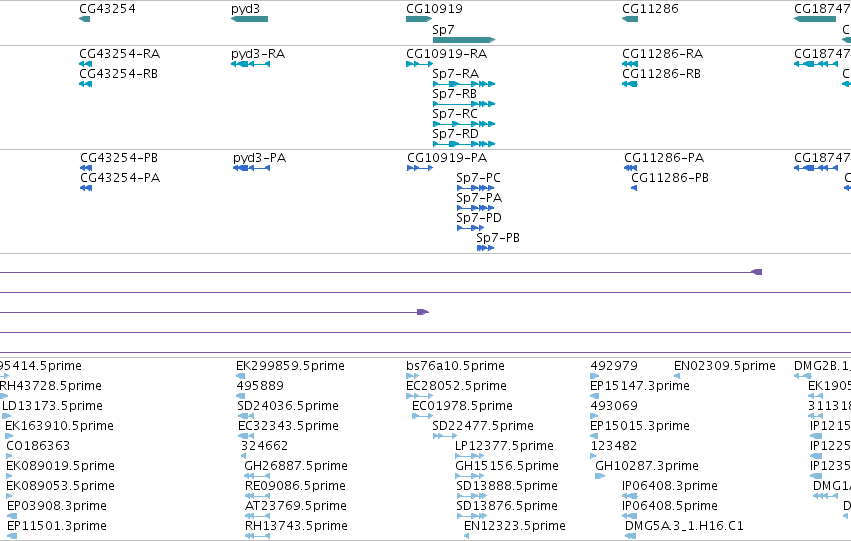Select EST IP06408.3prime
851x541 pixels.
point(670,486)
